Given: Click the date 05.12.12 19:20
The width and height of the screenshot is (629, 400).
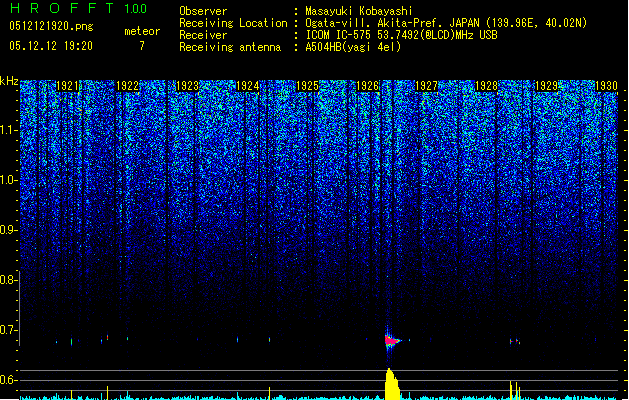Looking at the screenshot, I should tap(51, 46).
